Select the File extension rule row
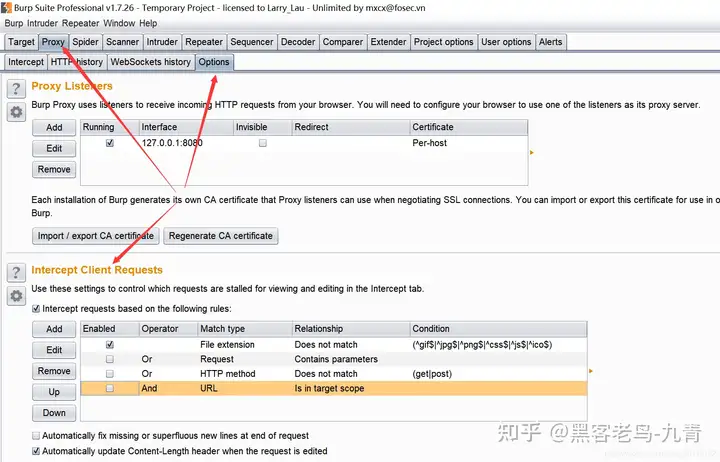This screenshot has height=462, width=720. point(334,344)
